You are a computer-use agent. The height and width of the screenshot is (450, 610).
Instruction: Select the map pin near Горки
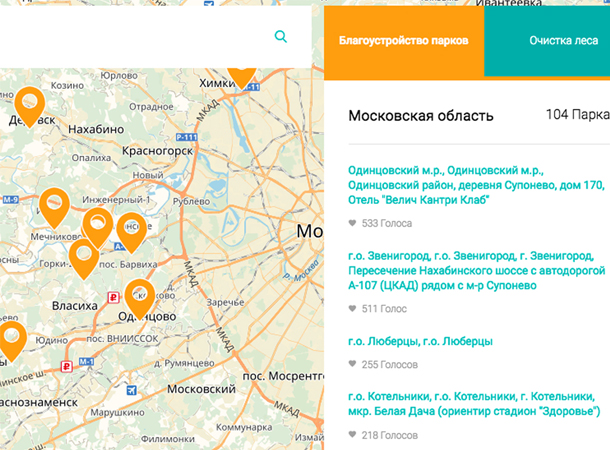click(x=84, y=259)
